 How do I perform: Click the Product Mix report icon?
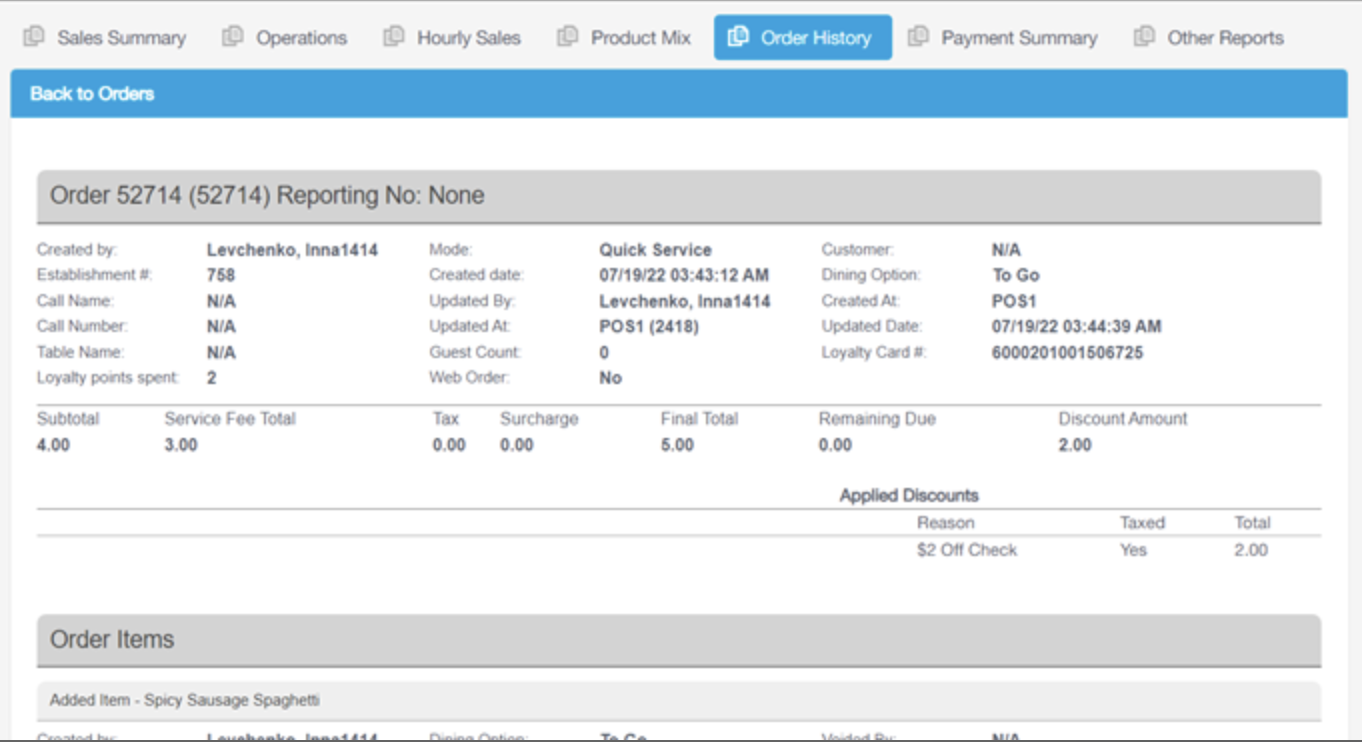[567, 39]
